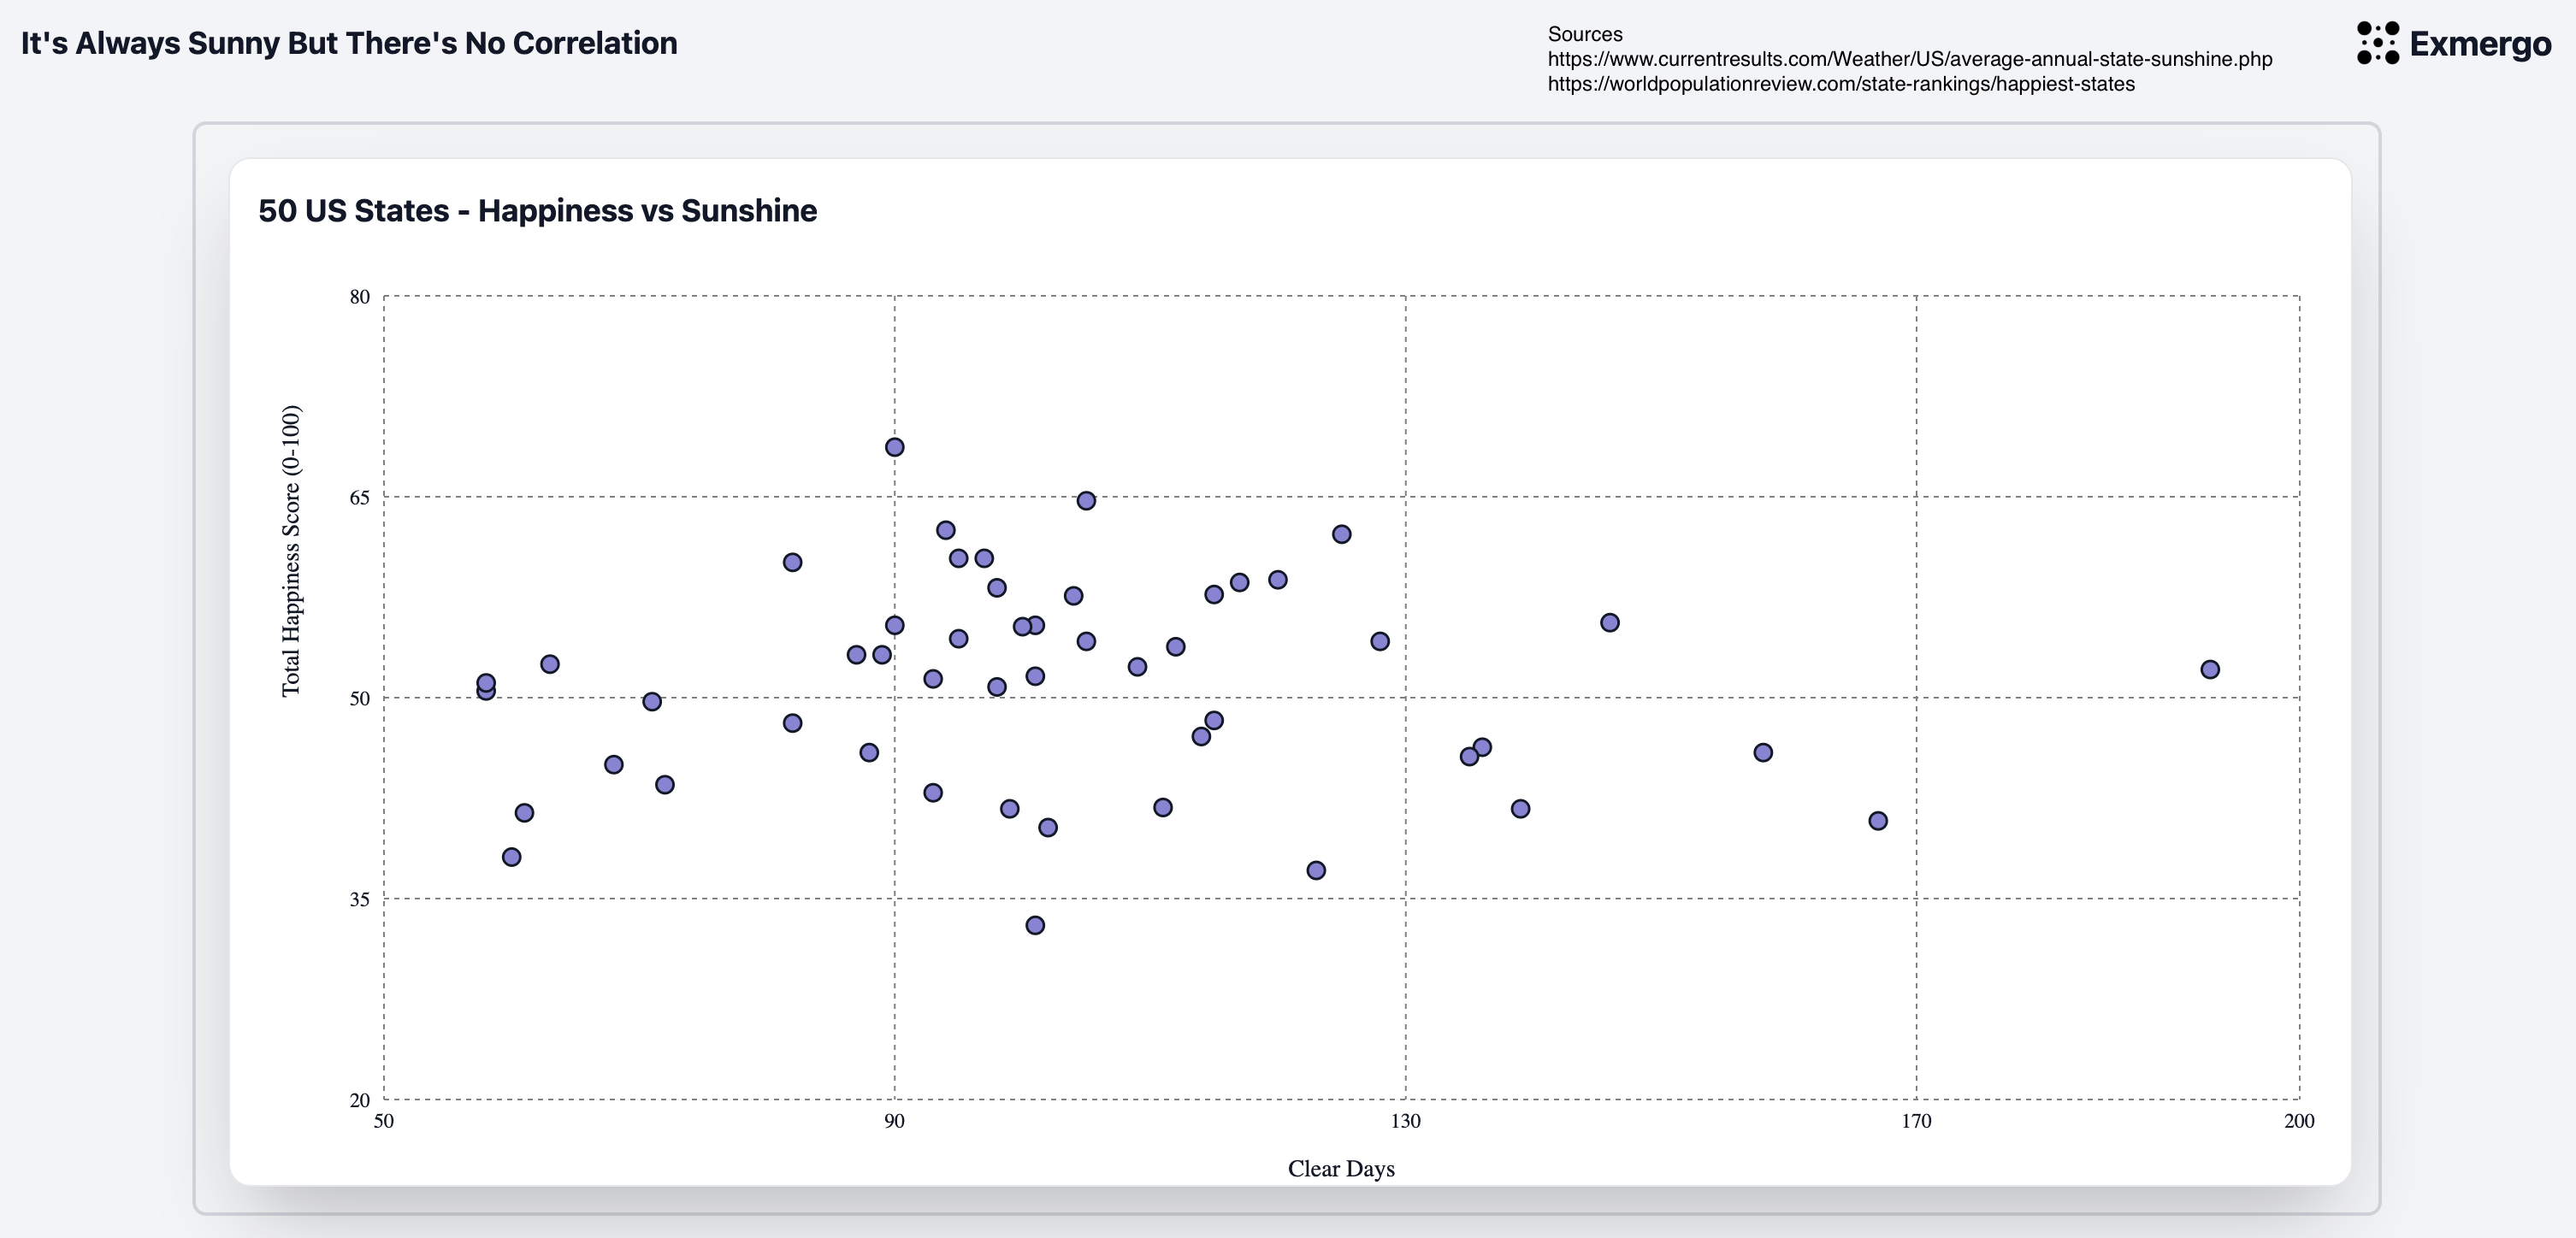Click the page heading It's Always Sunny
Image resolution: width=2576 pixels, height=1238 pixels.
[349, 43]
